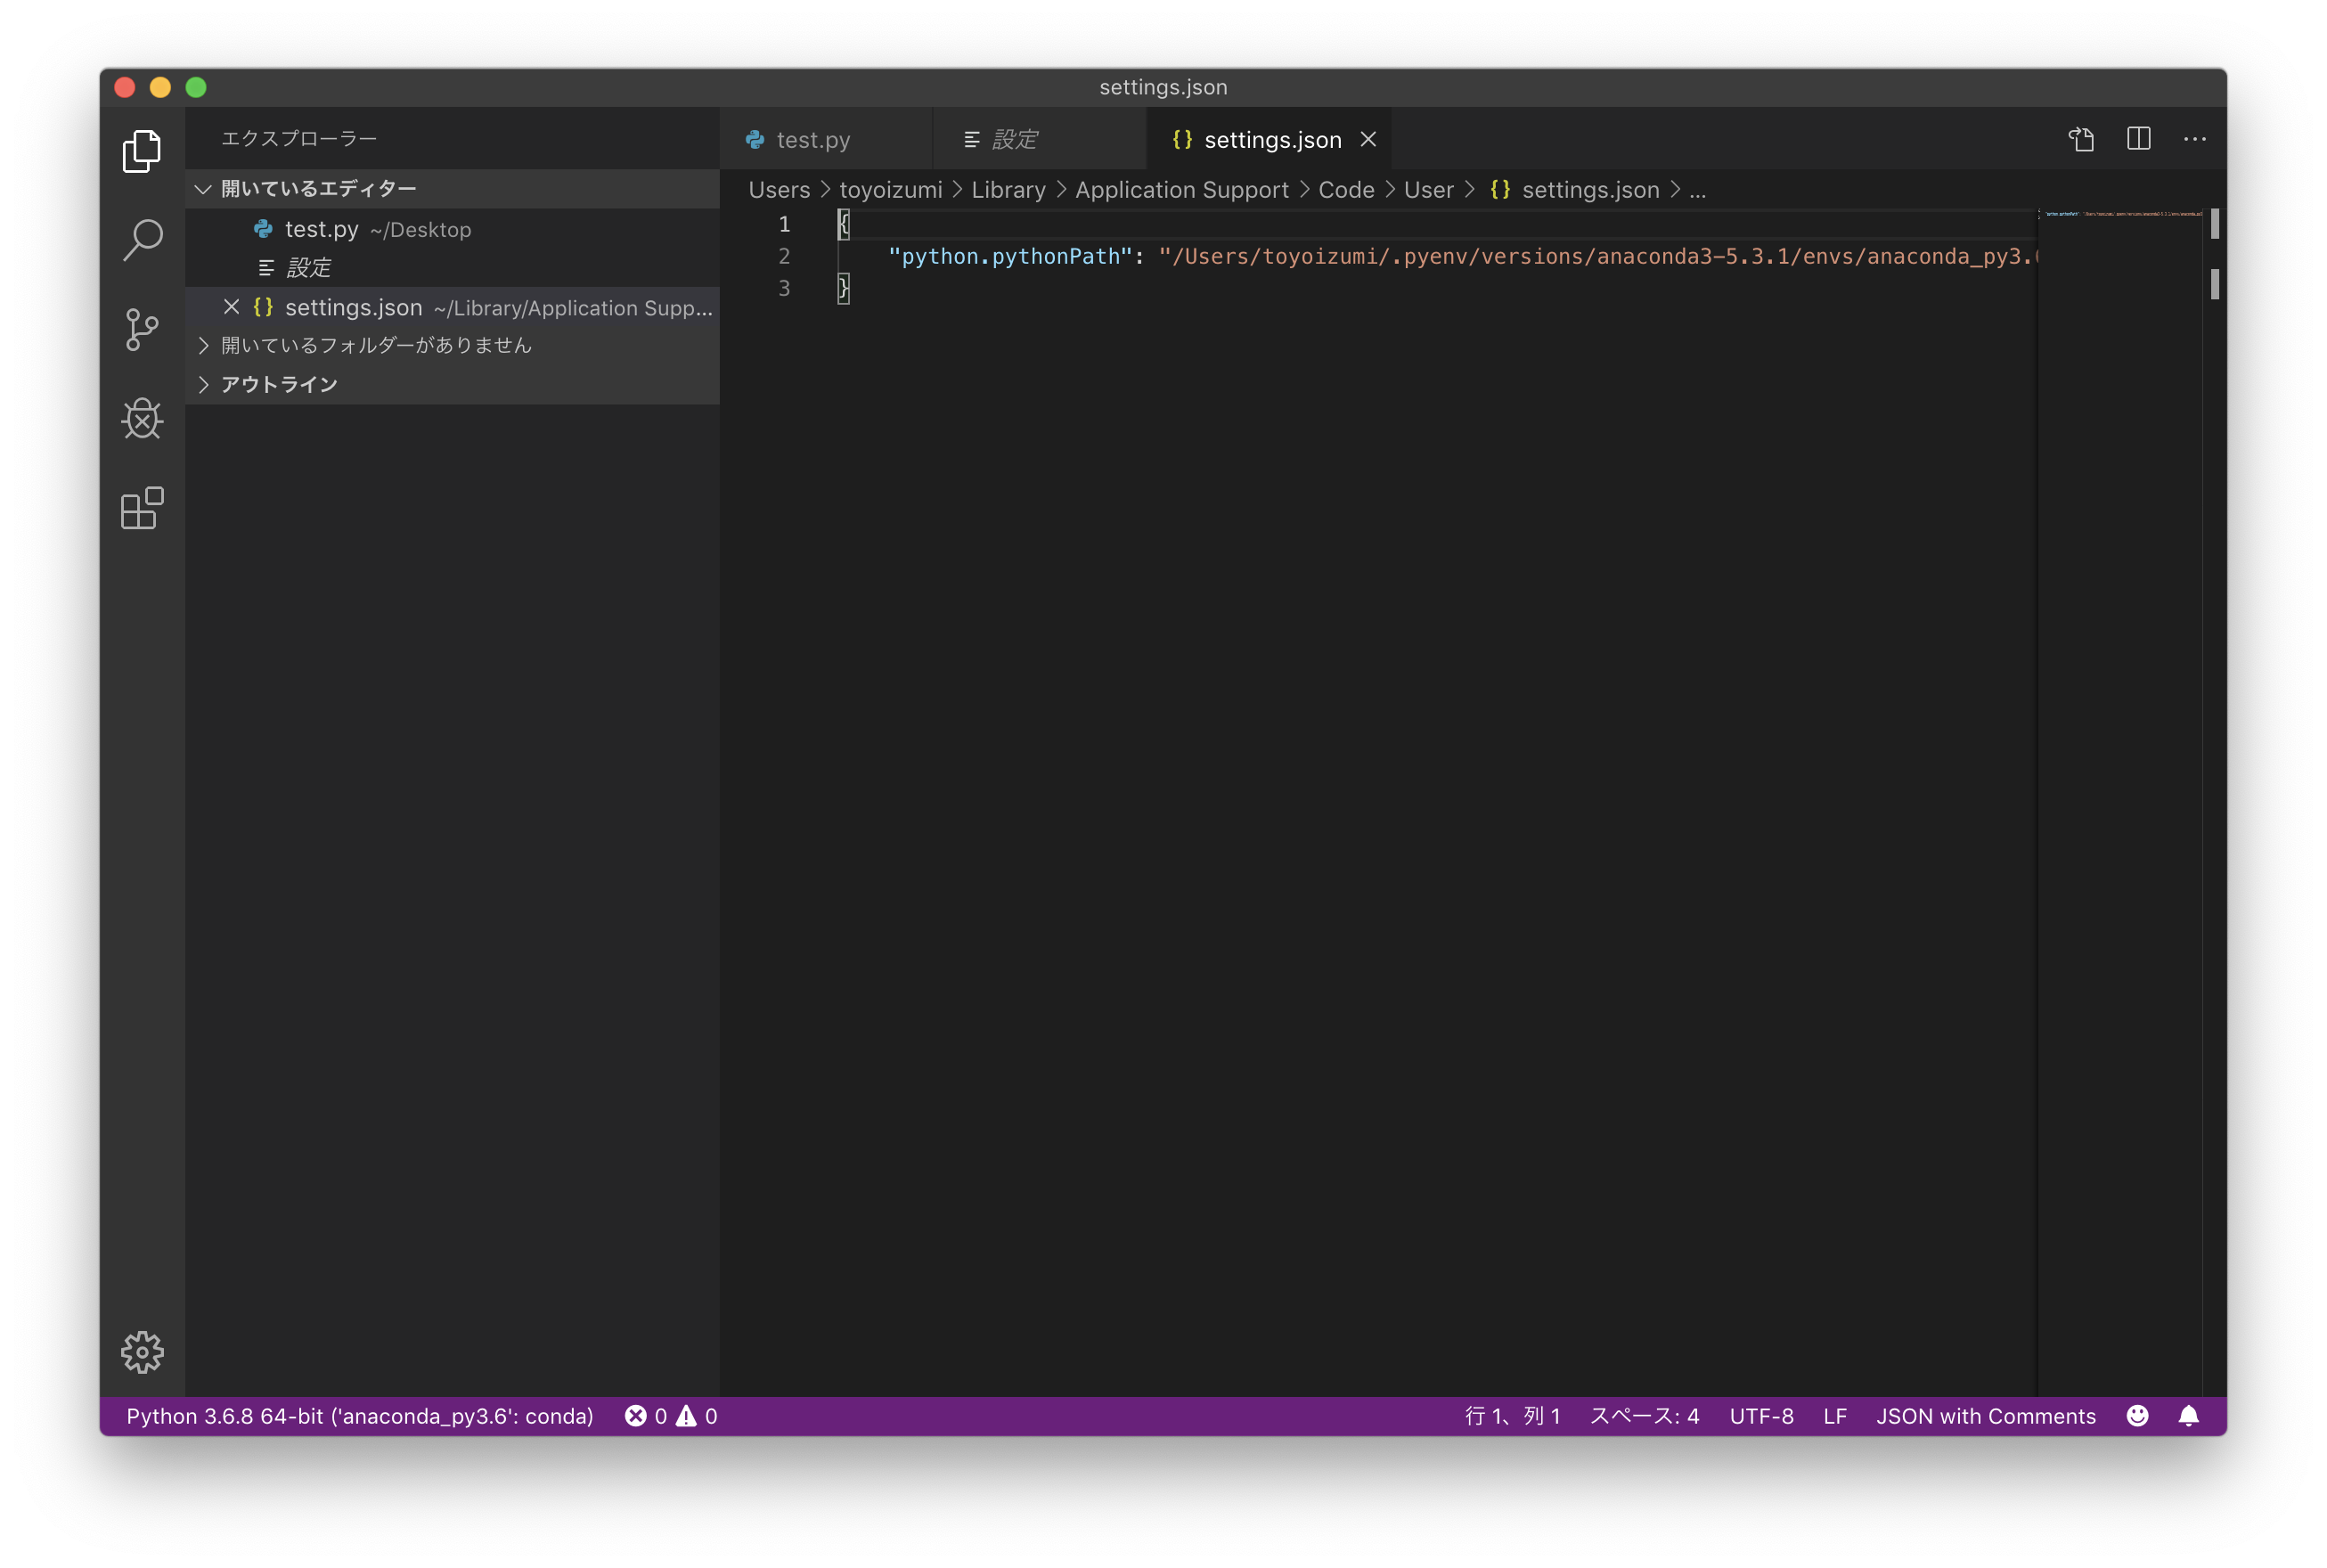Viewport: 2327px width, 1568px height.
Task: Click the settings.json breadcrumb segment
Action: [x=1574, y=190]
